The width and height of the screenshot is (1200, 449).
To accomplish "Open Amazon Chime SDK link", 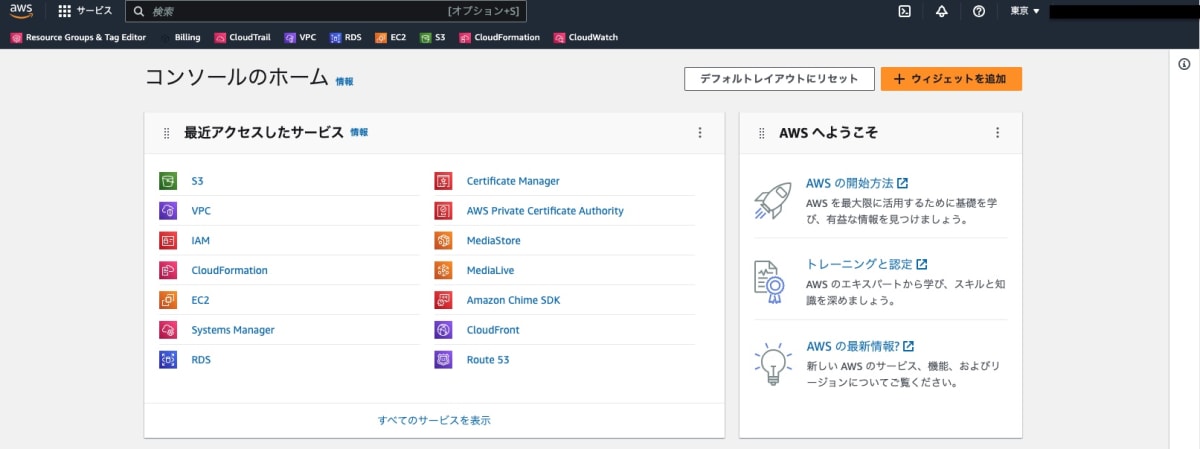I will pos(513,300).
